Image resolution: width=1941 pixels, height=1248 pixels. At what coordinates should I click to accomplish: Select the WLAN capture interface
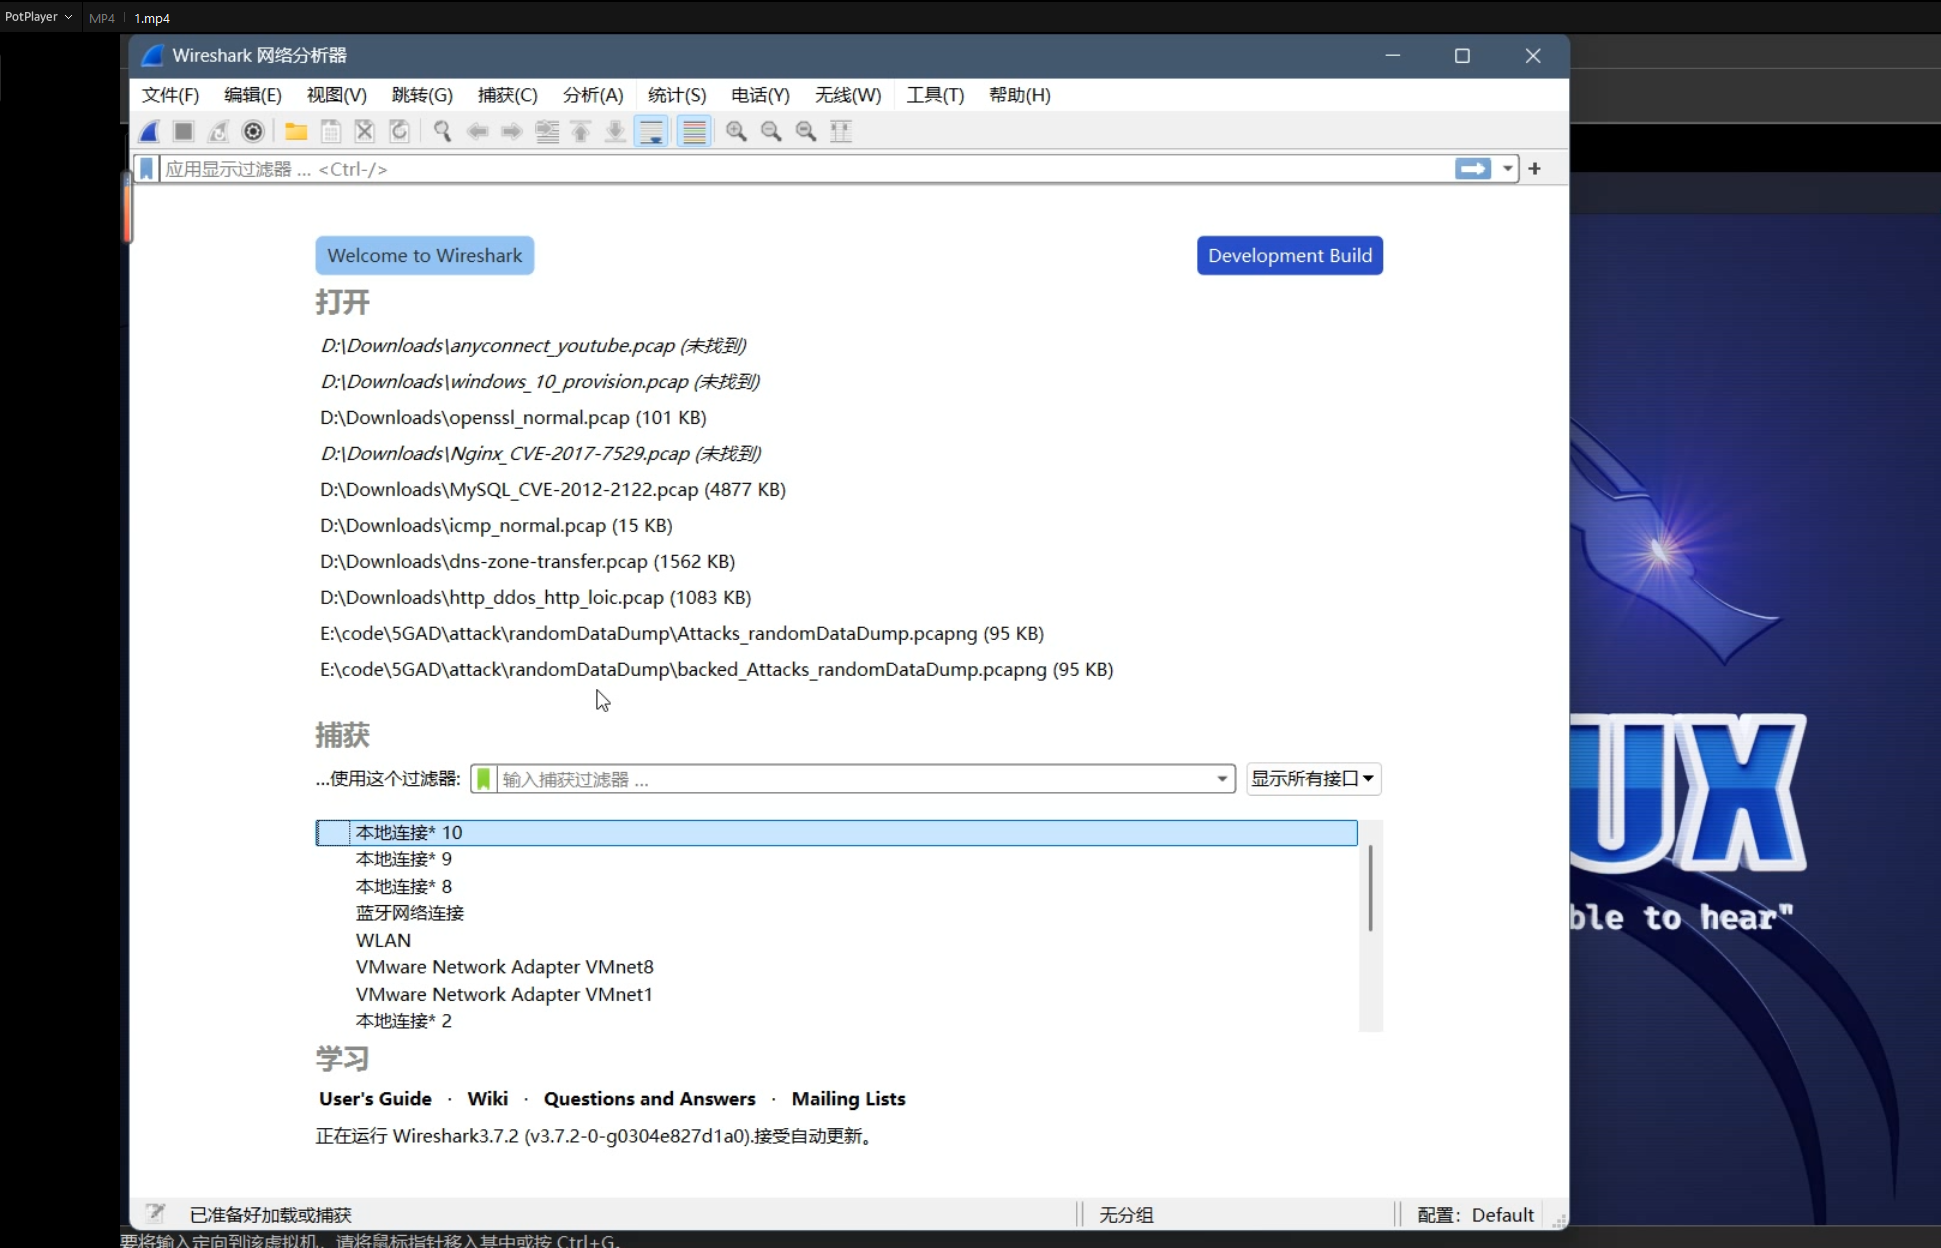[383, 940]
